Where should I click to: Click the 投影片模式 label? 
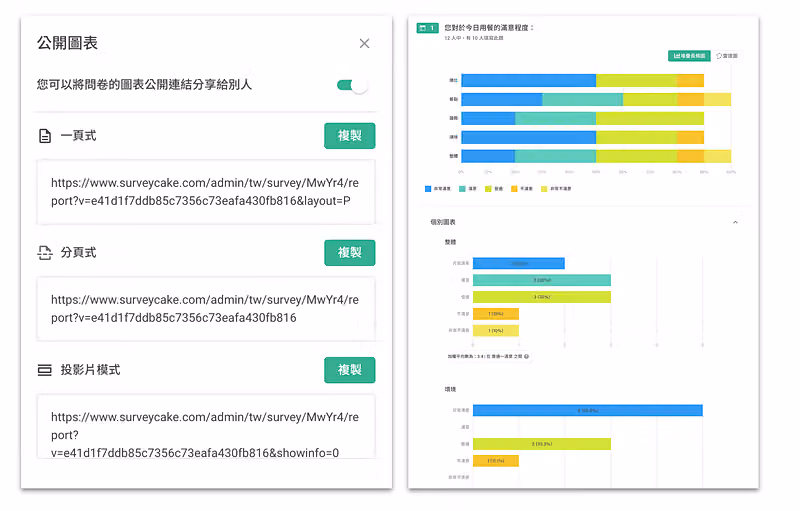click(x=90, y=370)
